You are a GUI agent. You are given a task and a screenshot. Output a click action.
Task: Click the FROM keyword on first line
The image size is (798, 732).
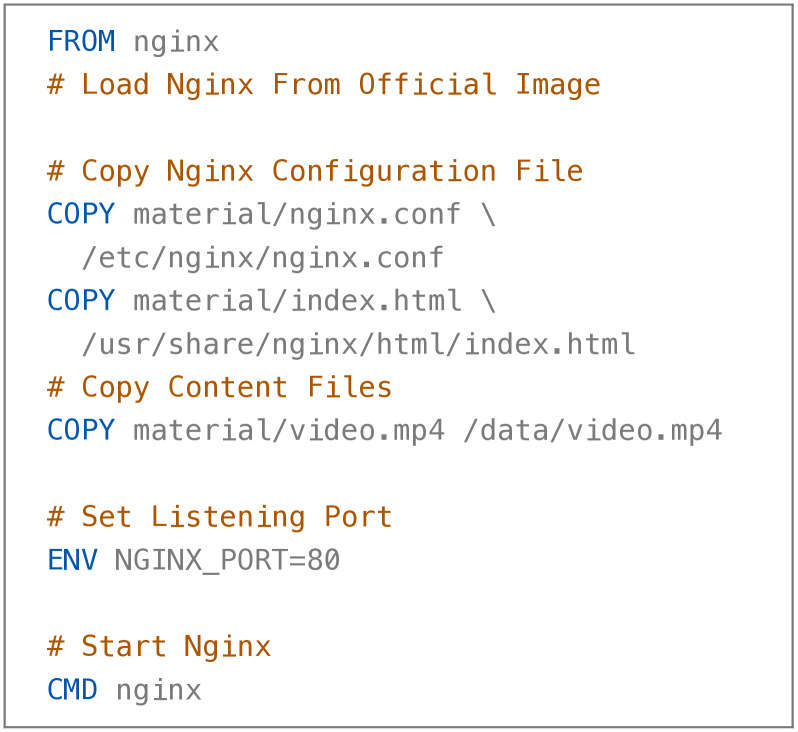pos(81,42)
